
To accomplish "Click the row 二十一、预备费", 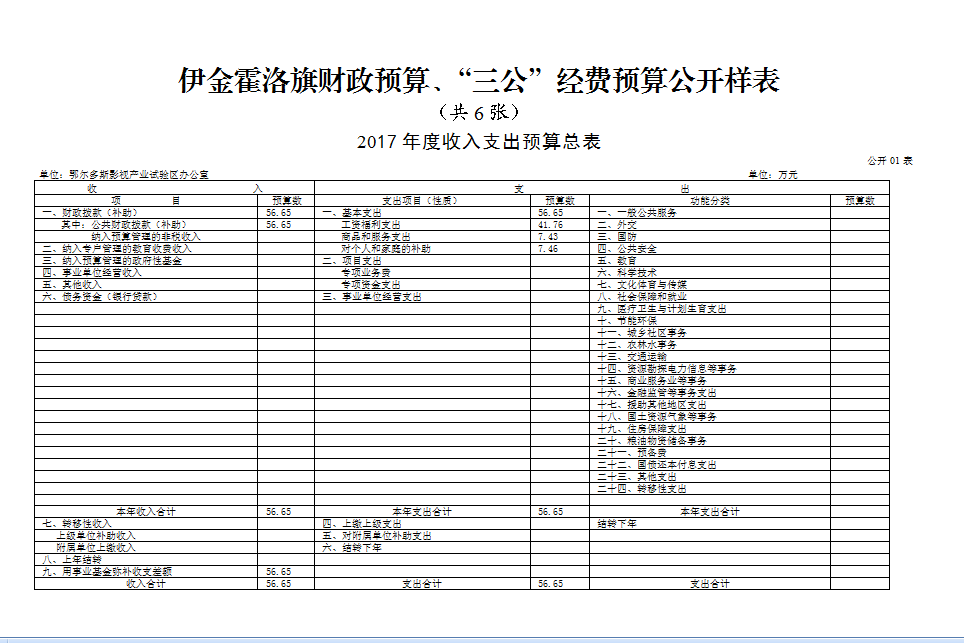I will (709, 452).
